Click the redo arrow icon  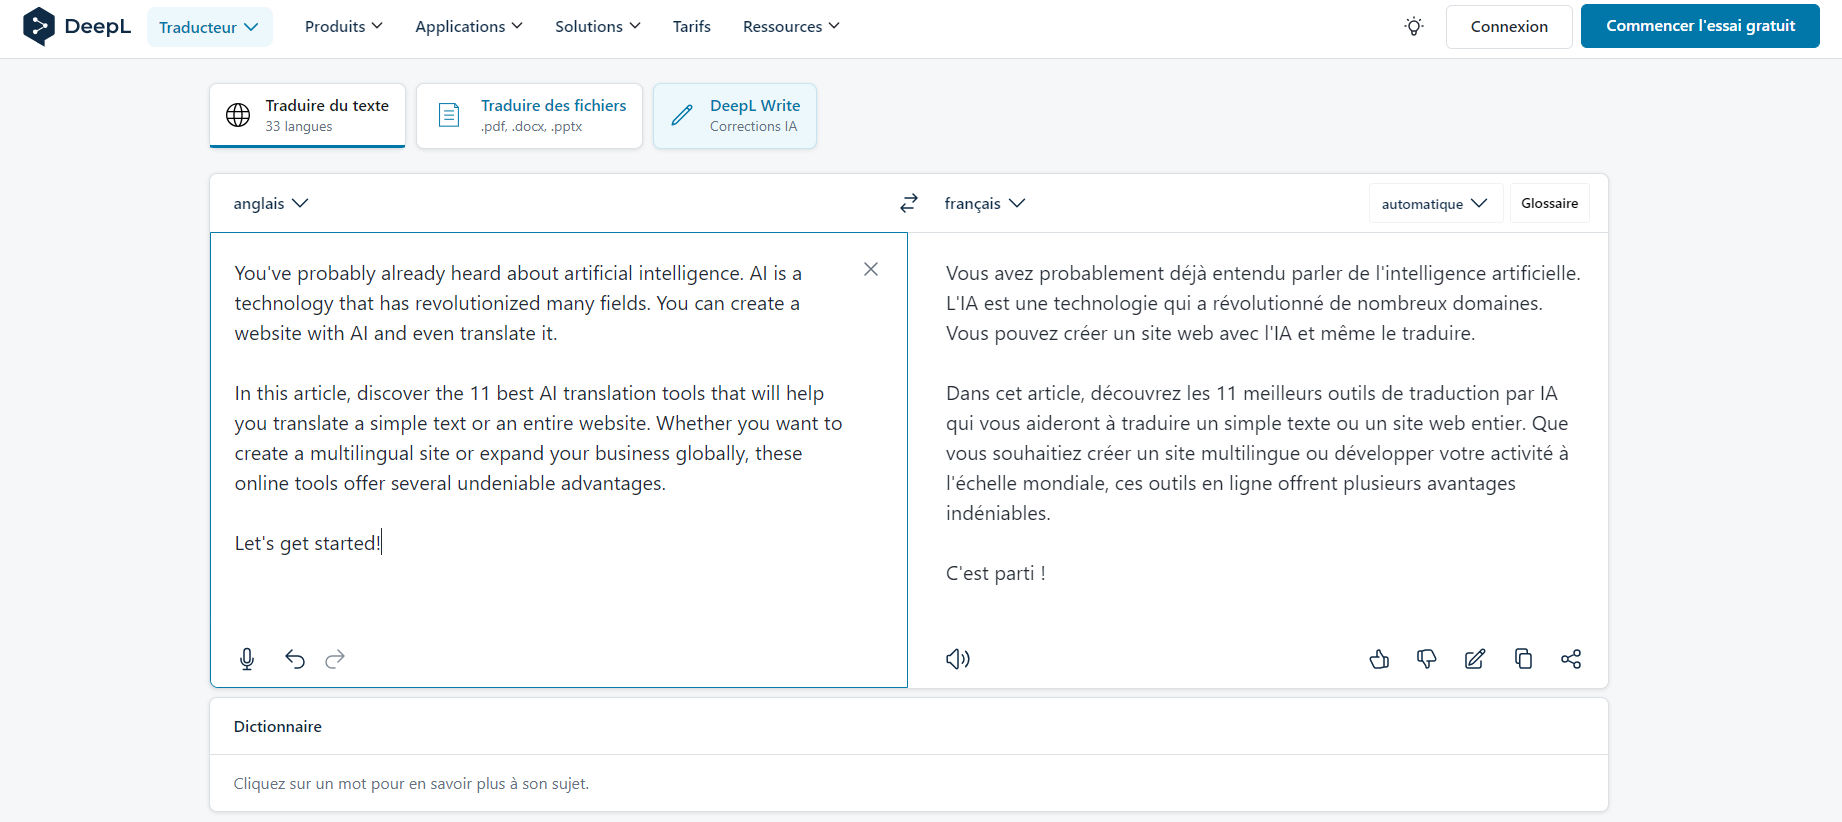tap(335, 658)
